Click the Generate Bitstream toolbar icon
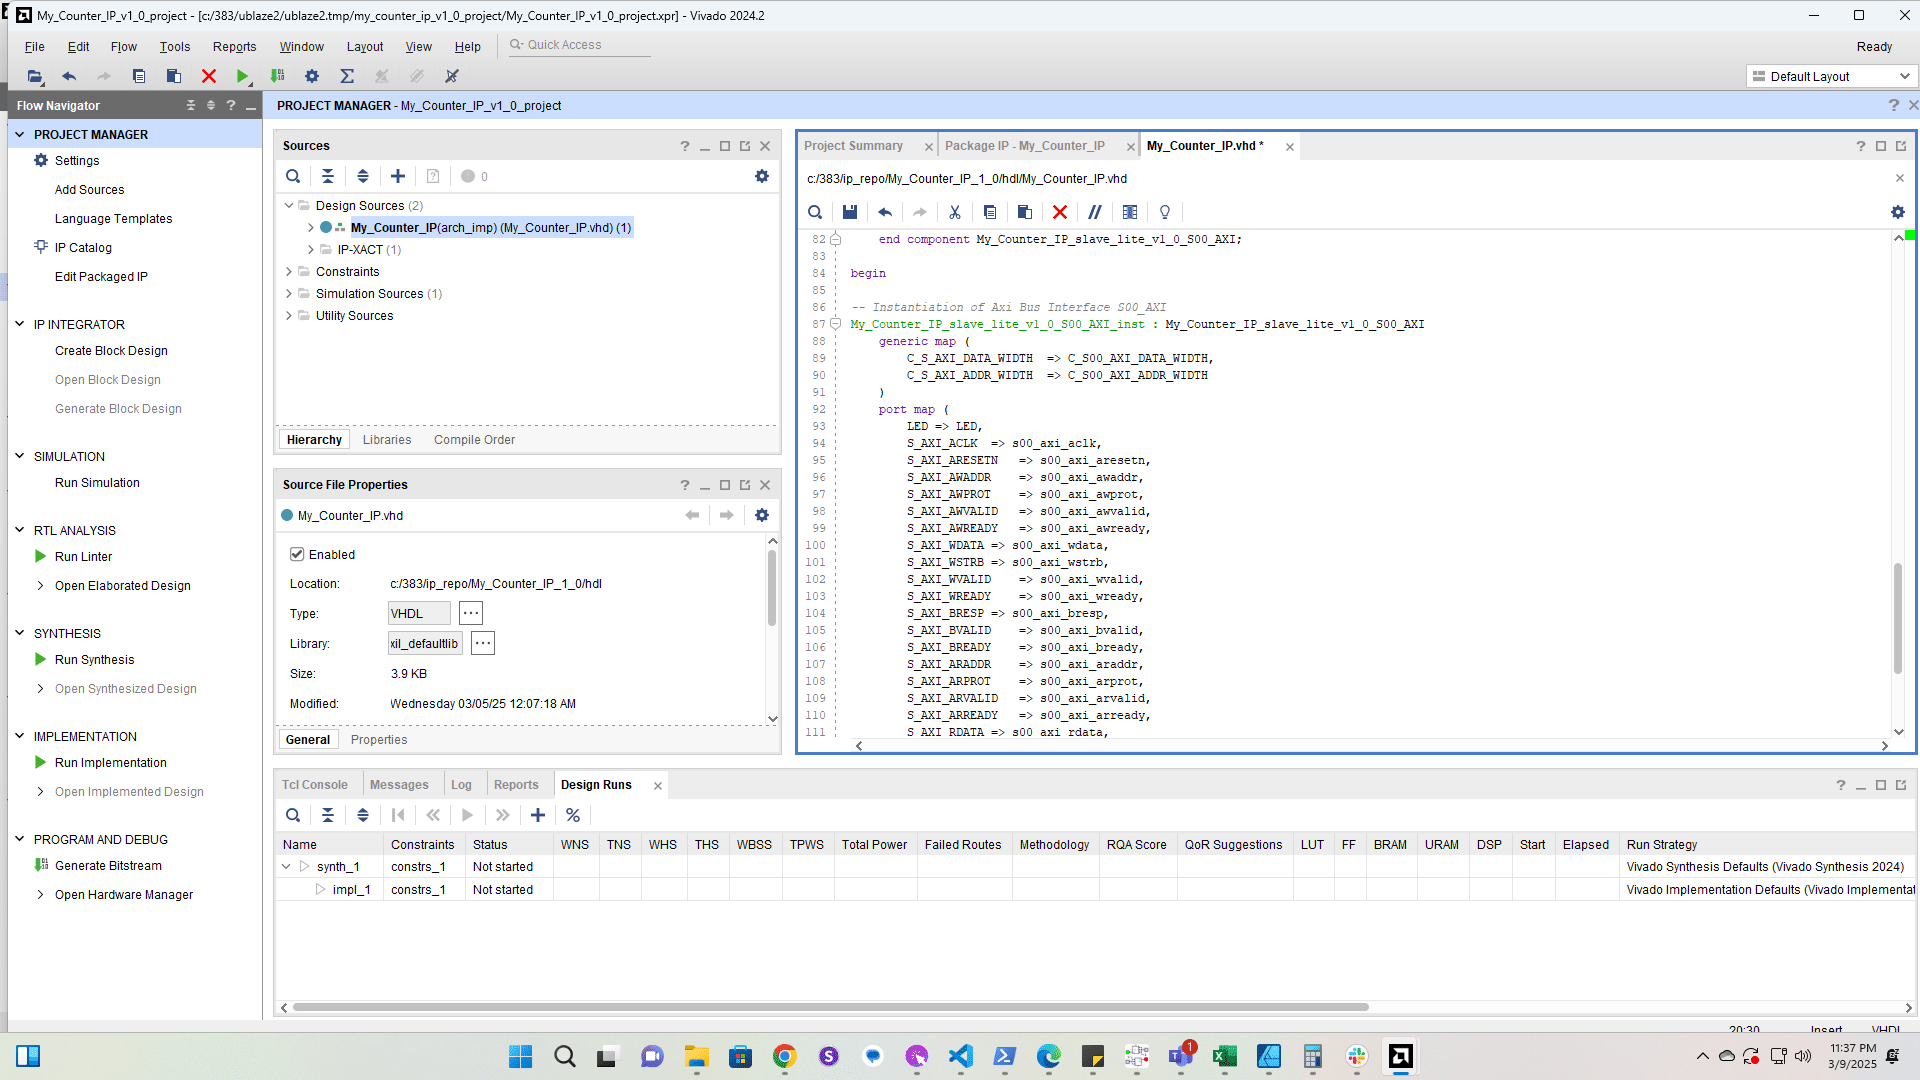The height and width of the screenshot is (1080, 1920). pyautogui.click(x=278, y=76)
